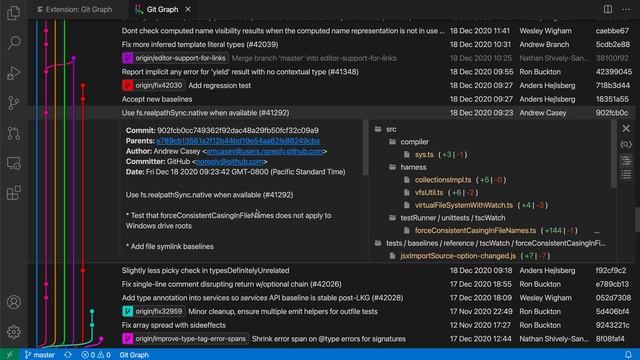Select the Git Graph tab

click(x=162, y=9)
